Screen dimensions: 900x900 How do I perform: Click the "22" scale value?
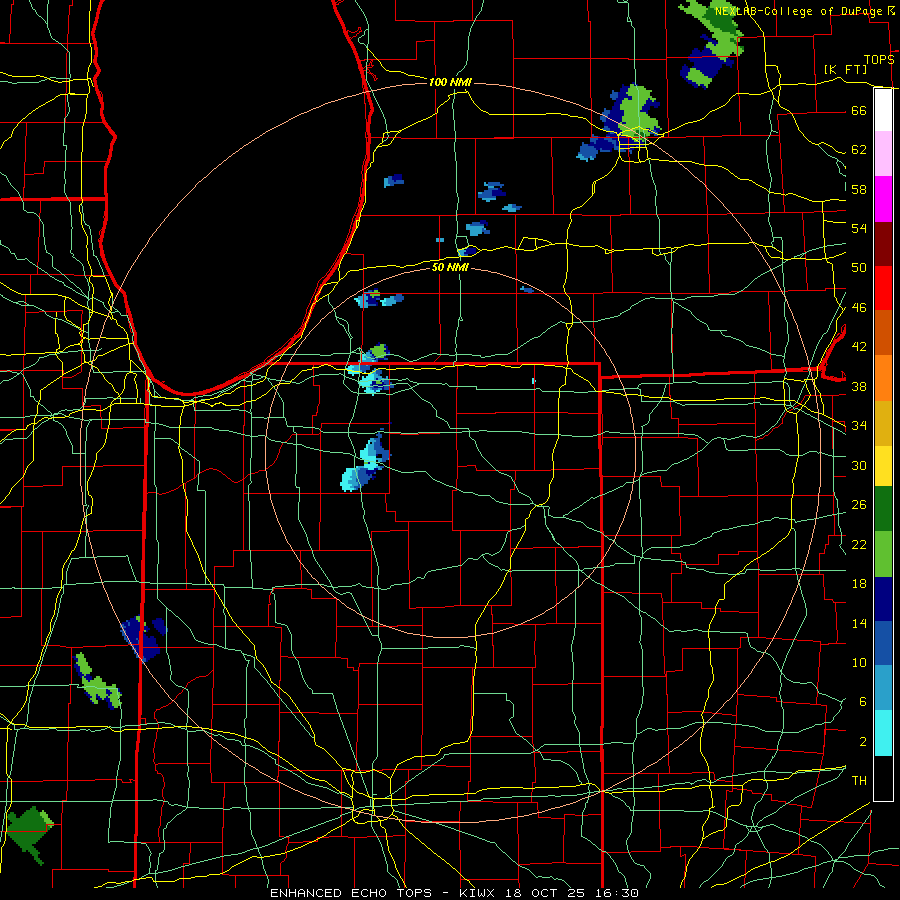[x=859, y=544]
